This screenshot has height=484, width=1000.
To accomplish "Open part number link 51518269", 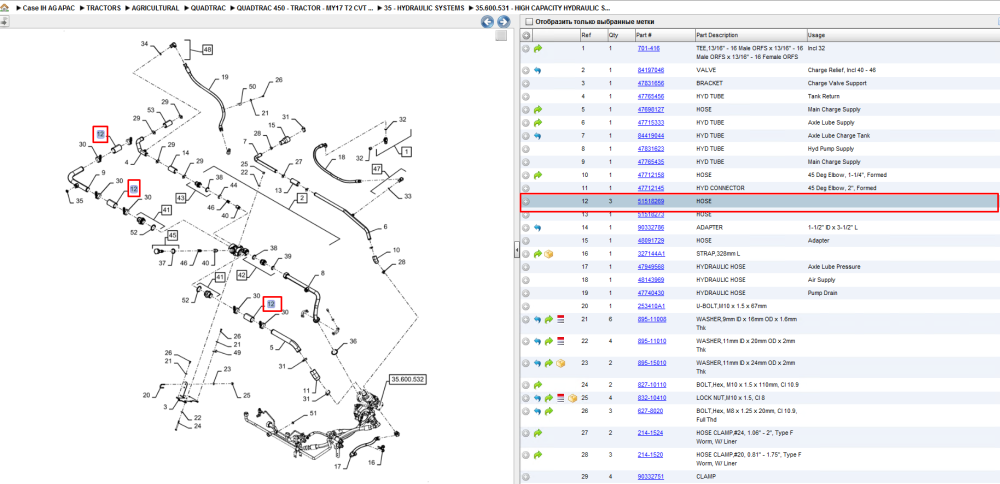I will 651,202.
